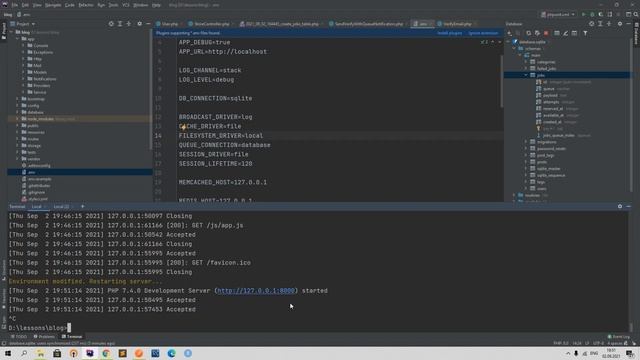Open the VCS menu

coord(126,5)
